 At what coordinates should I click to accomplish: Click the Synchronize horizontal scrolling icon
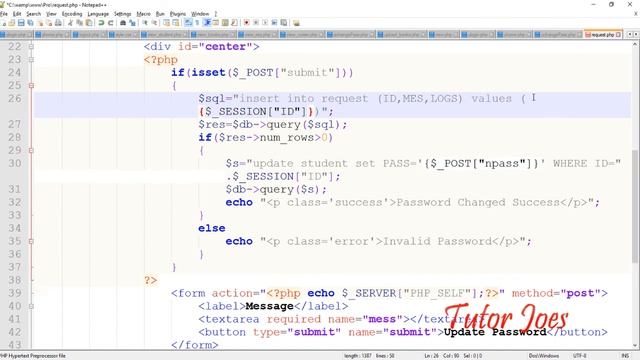click(x=176, y=23)
